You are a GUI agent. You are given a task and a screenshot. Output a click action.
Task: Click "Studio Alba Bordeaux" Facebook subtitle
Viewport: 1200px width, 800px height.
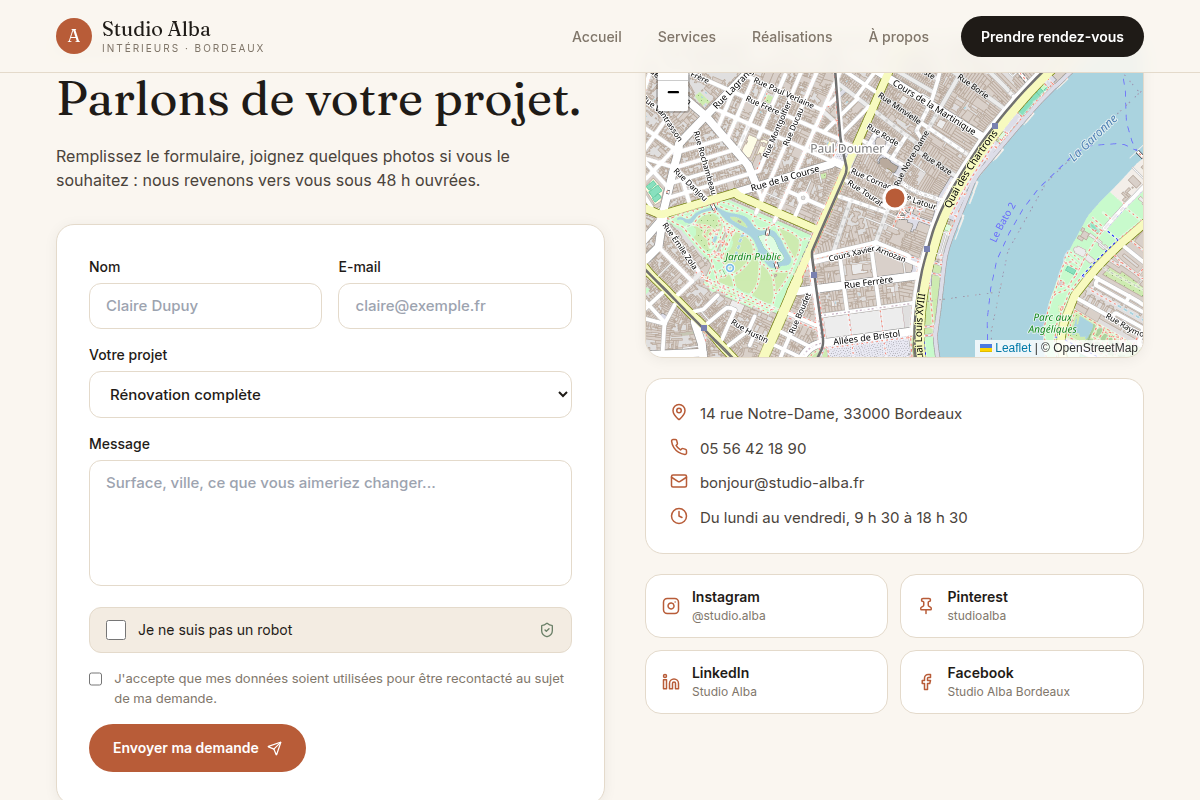[1009, 692]
